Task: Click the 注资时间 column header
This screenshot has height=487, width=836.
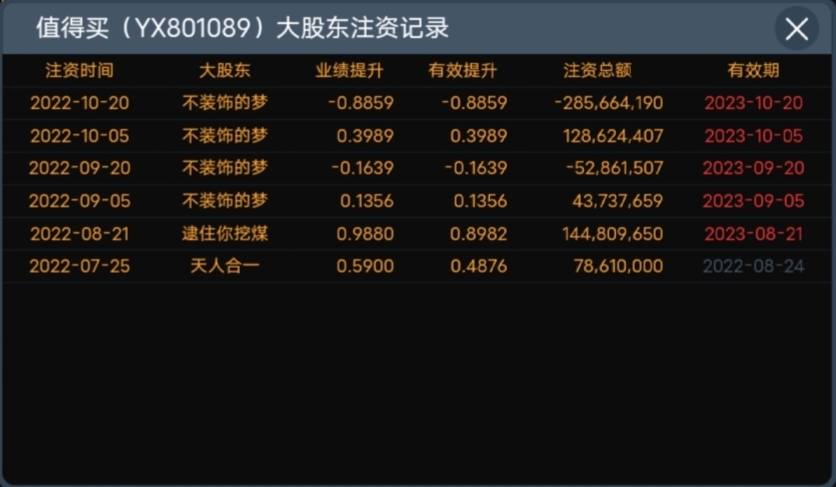Action: pos(79,70)
